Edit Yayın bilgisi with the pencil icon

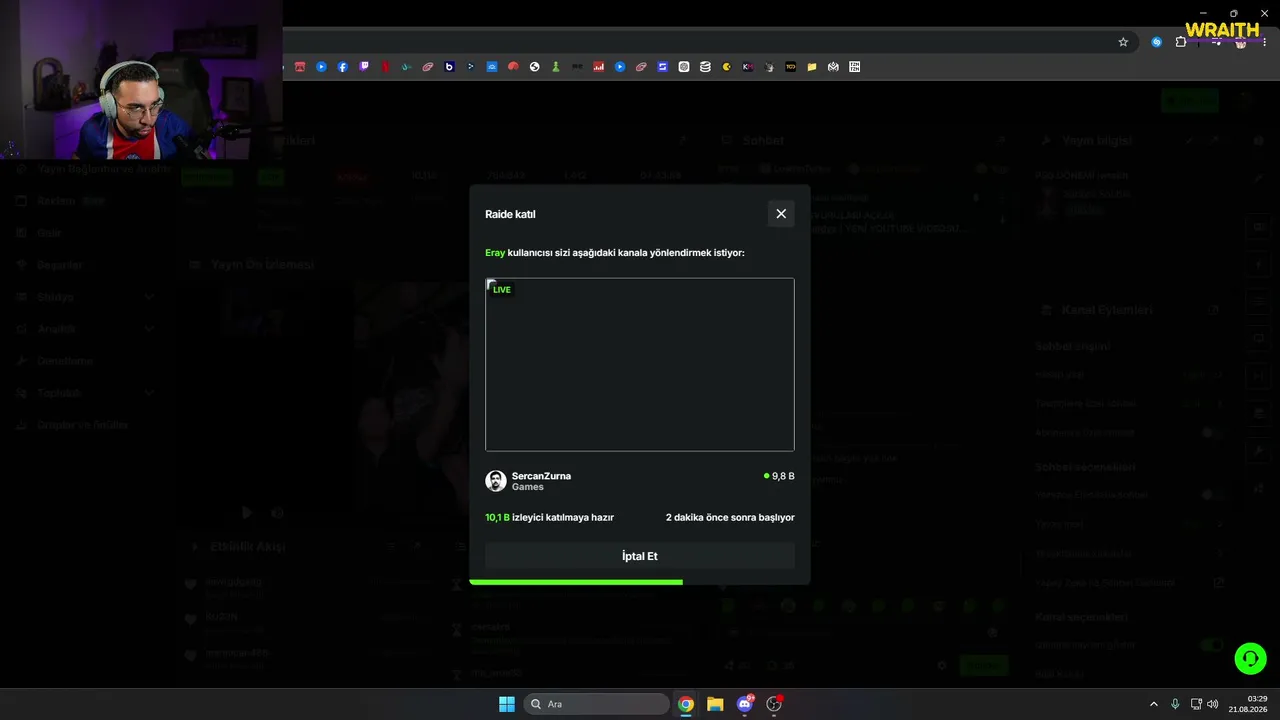coord(1190,141)
